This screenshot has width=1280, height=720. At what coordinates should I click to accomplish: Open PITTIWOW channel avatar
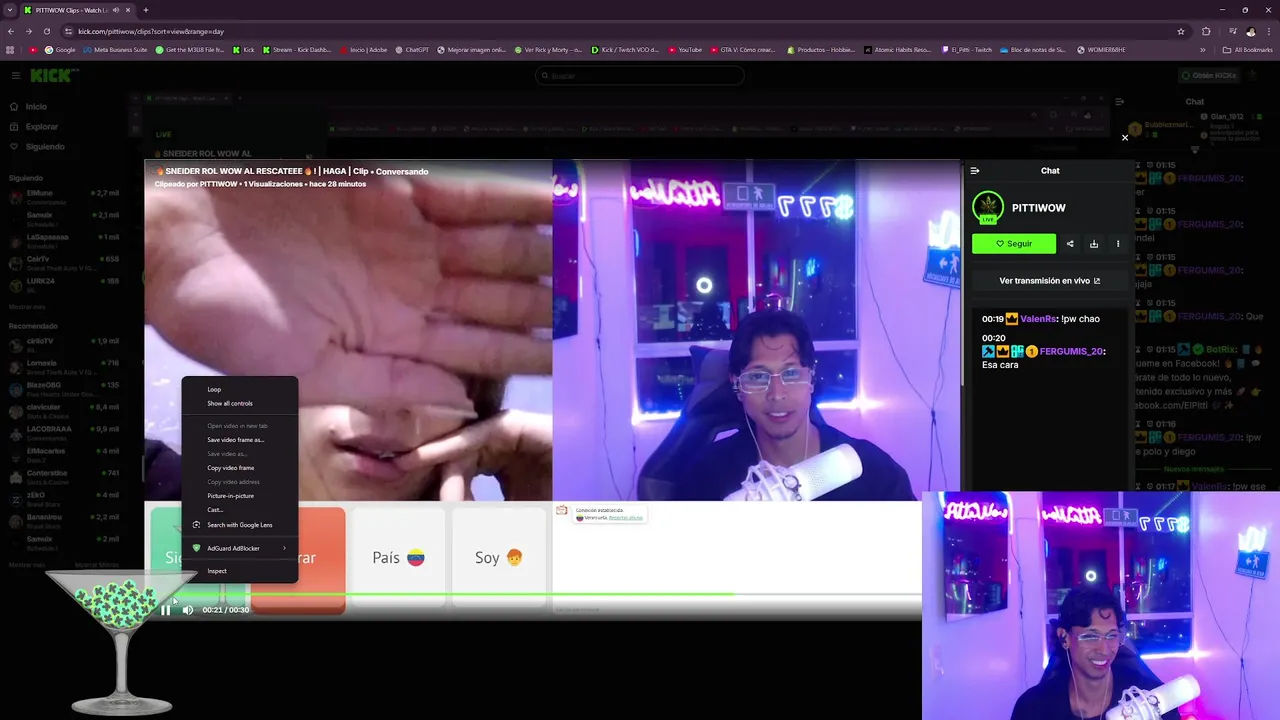tap(988, 207)
